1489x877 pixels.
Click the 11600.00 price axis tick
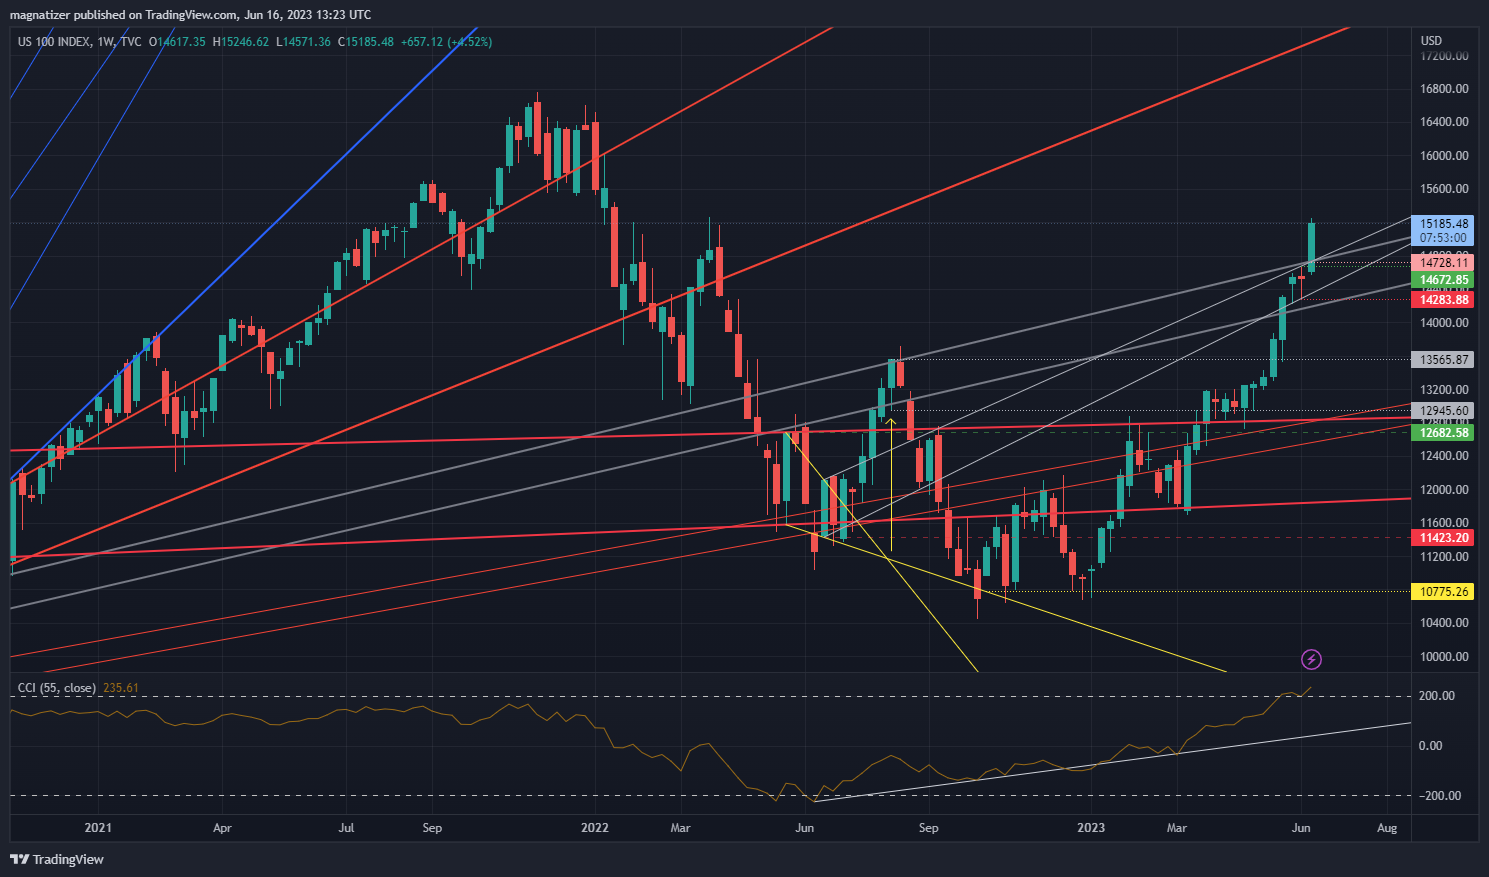(1444, 523)
